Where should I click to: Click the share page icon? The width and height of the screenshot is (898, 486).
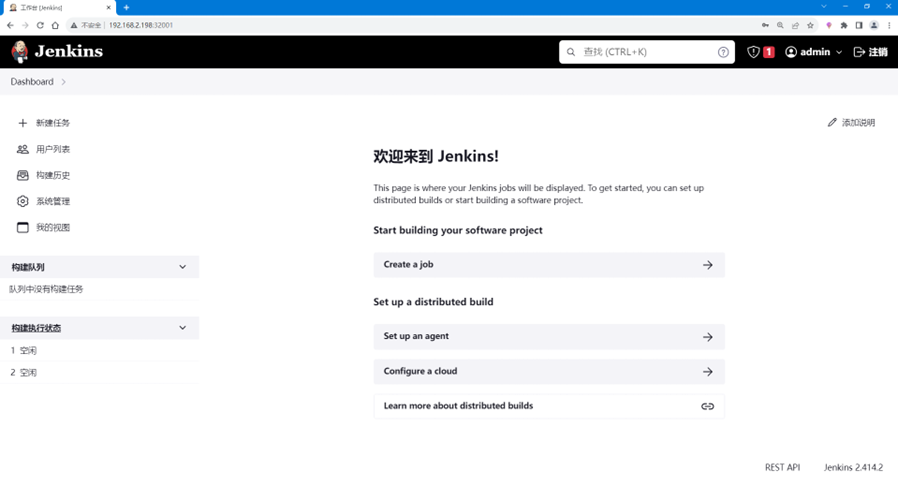(795, 25)
